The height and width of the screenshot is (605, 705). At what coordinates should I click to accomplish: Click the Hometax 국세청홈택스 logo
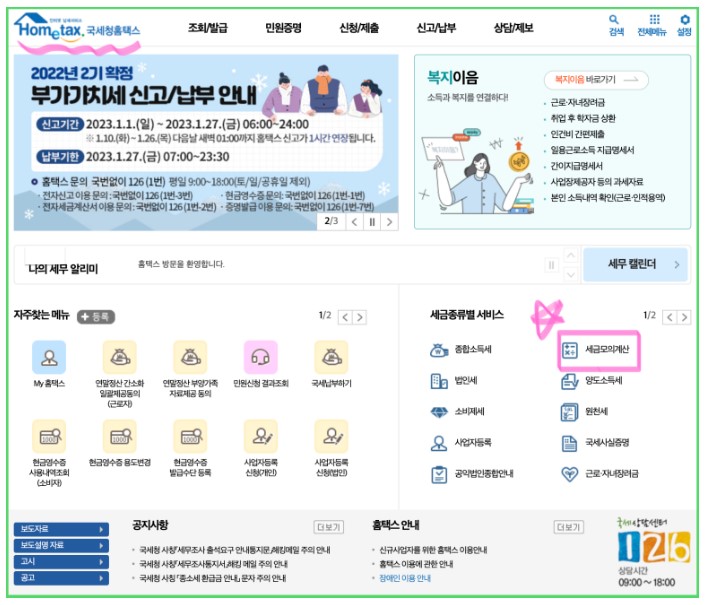(x=77, y=27)
